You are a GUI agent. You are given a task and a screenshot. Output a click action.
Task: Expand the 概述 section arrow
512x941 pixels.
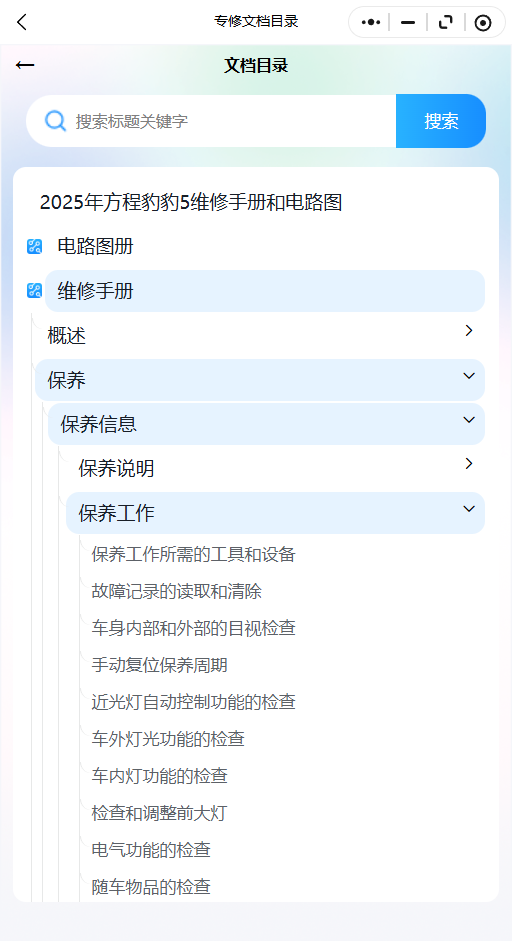click(x=469, y=331)
